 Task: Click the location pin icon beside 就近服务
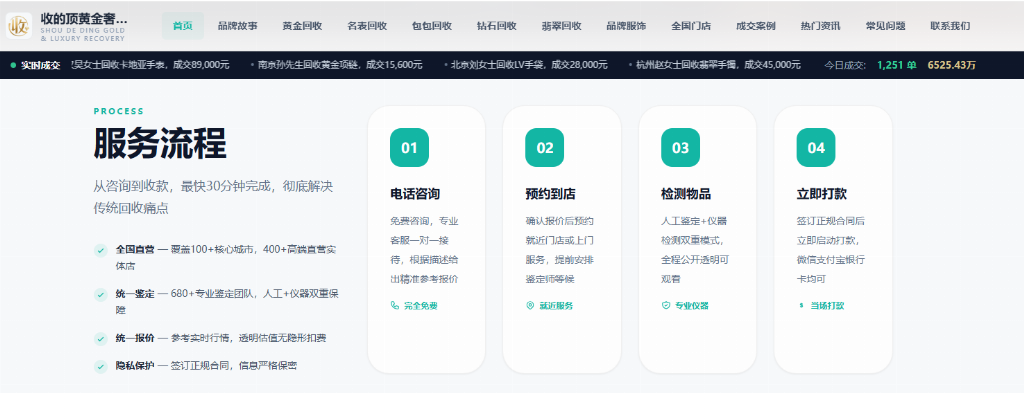click(530, 306)
